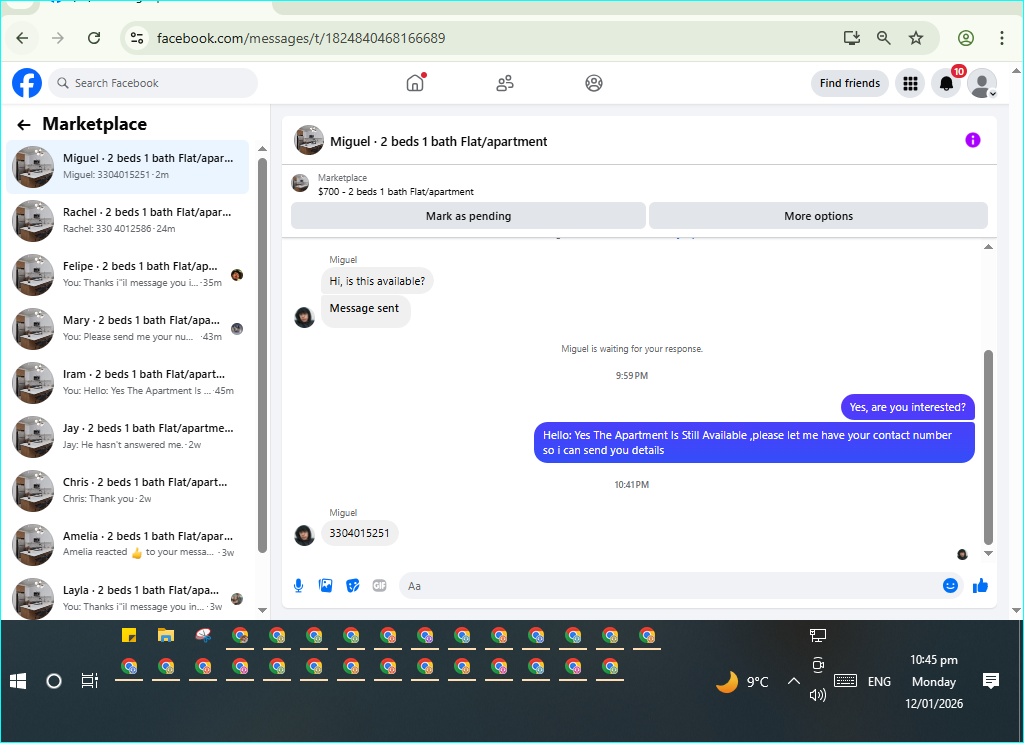Open the account profile menu
The height and width of the screenshot is (743, 1024).
pos(982,83)
